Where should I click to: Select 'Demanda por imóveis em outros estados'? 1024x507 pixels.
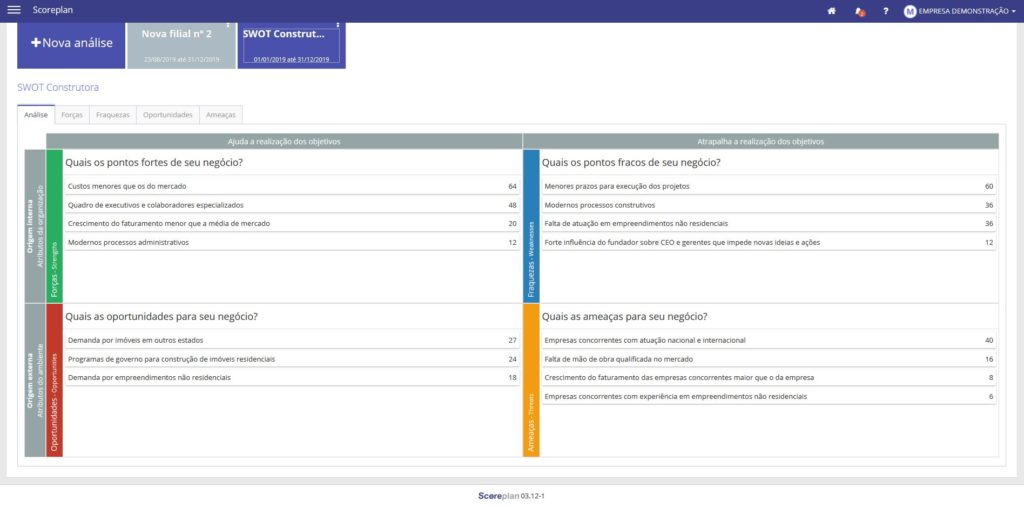[292, 340]
